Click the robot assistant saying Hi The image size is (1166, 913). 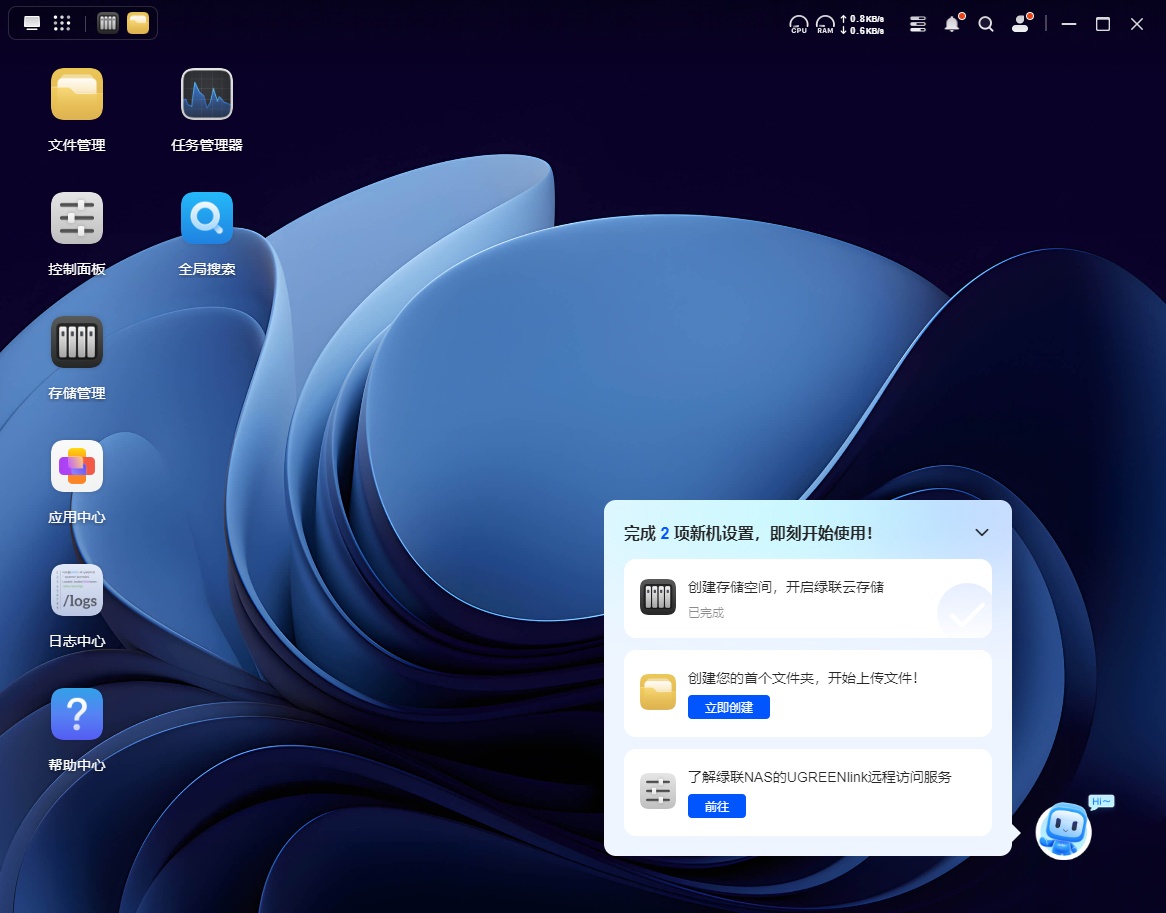pos(1064,830)
